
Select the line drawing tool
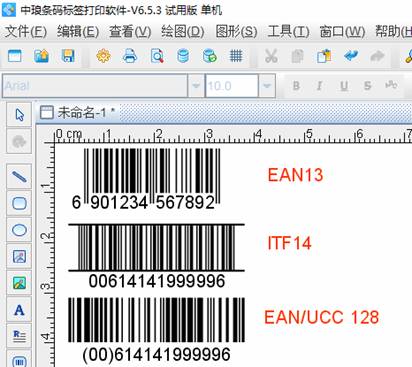(19, 176)
